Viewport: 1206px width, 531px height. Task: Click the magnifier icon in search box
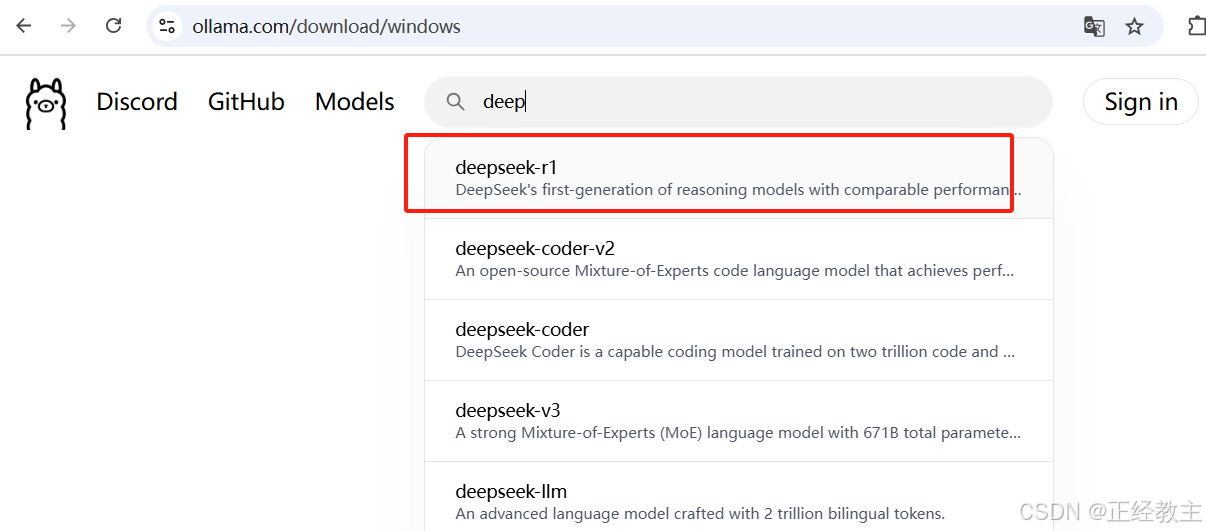pyautogui.click(x=456, y=102)
